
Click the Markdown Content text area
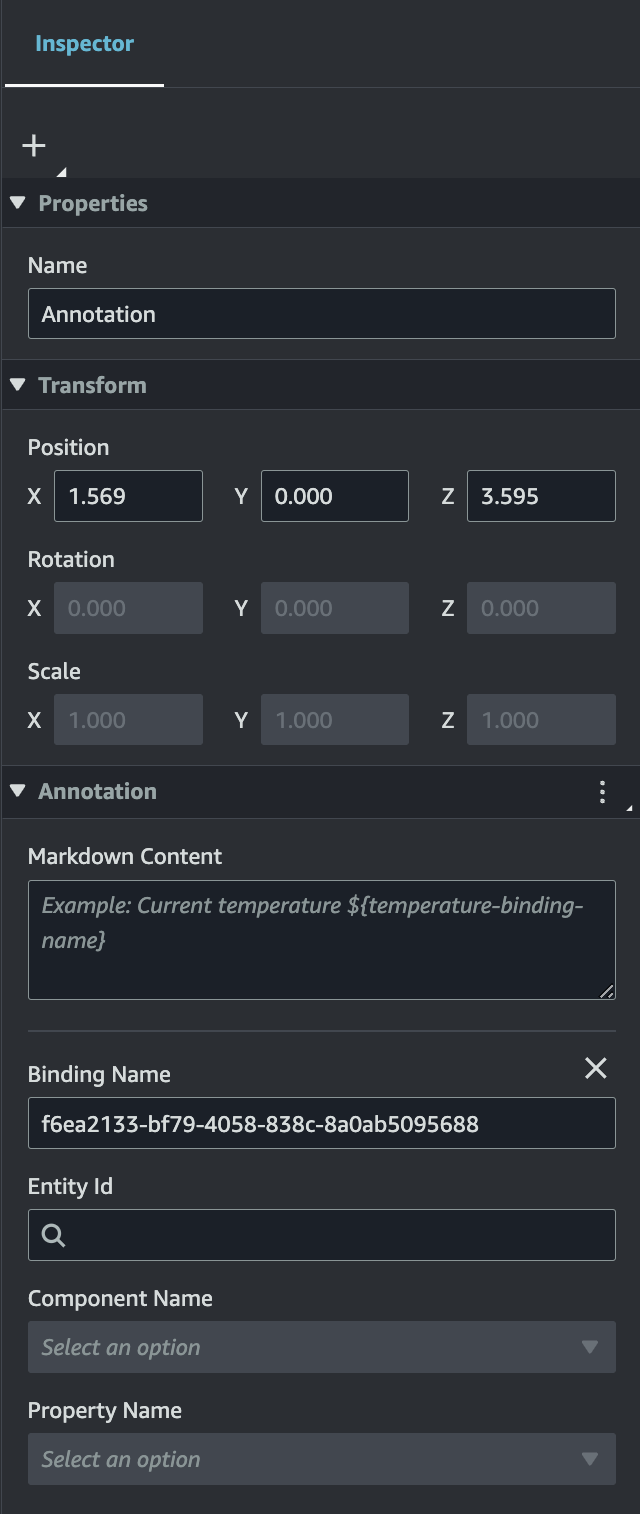tap(321, 939)
